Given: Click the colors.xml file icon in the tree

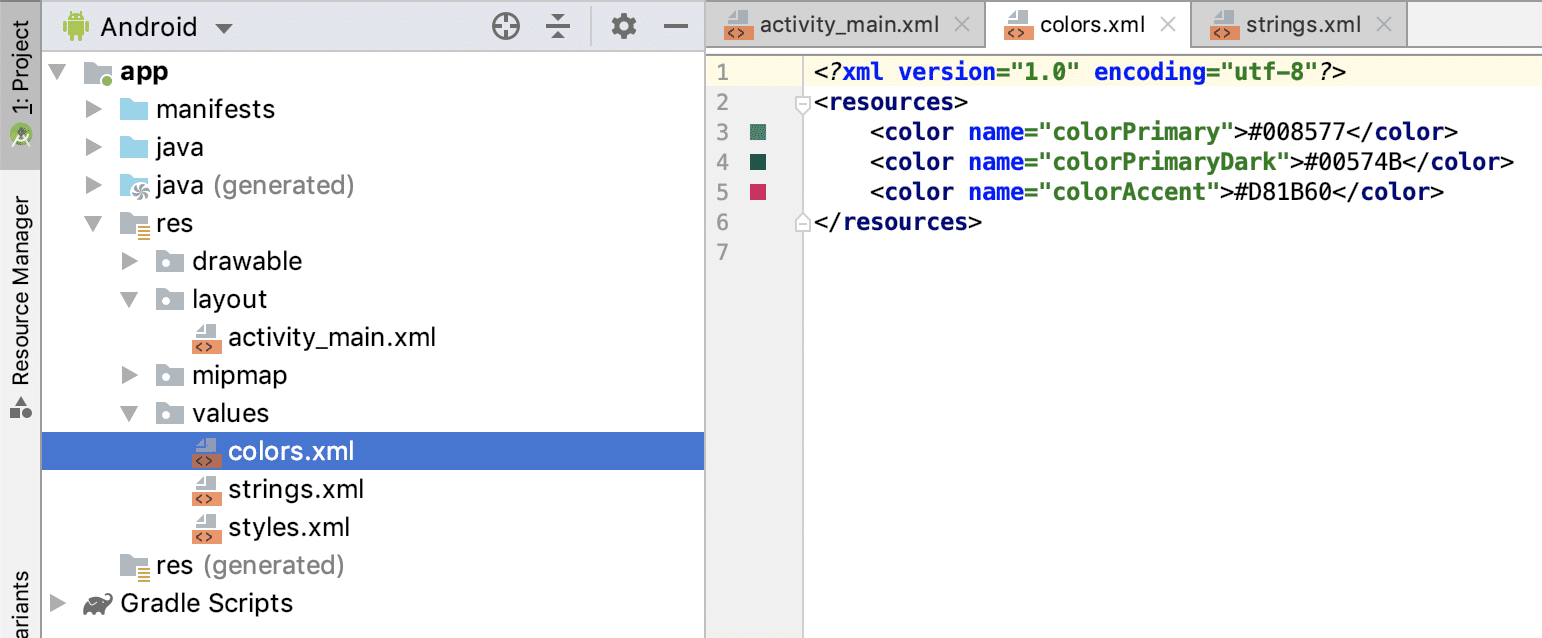Looking at the screenshot, I should coord(206,450).
